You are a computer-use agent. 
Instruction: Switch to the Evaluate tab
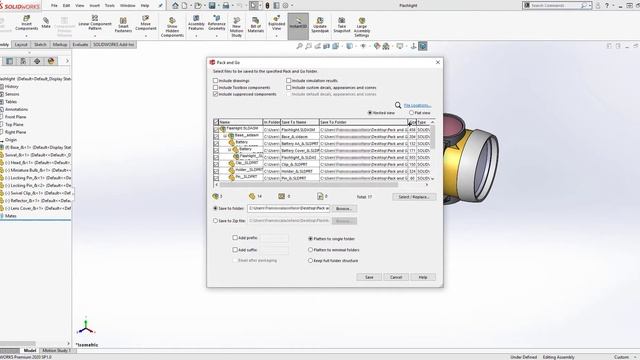[x=80, y=44]
